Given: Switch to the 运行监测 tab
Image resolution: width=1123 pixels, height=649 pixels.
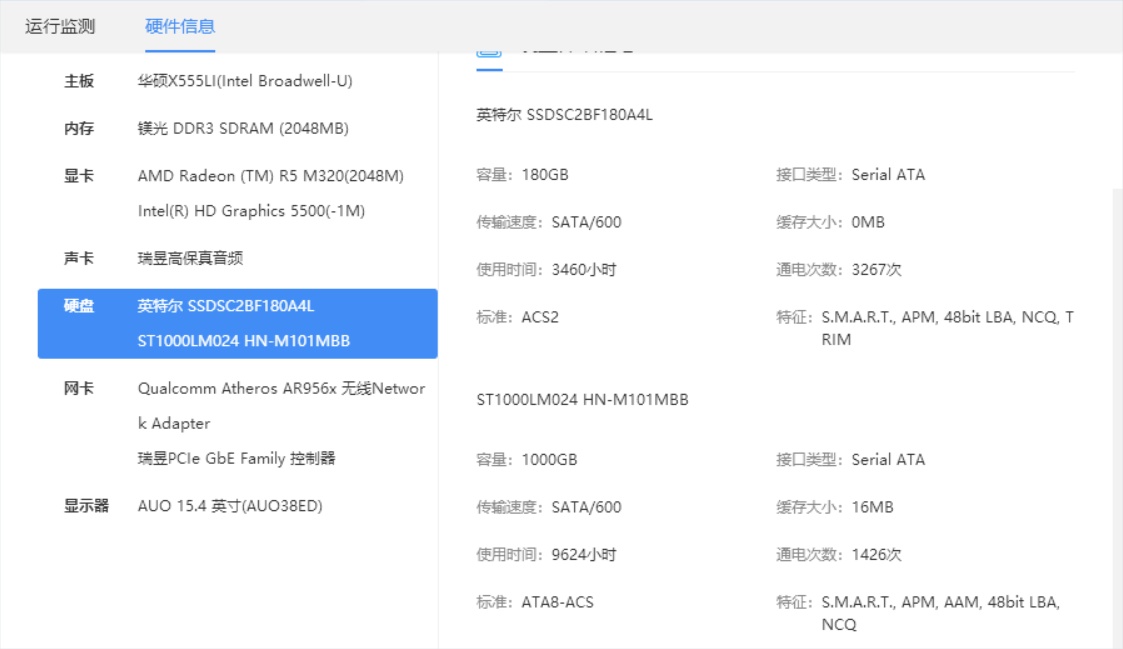Looking at the screenshot, I should (x=60, y=27).
